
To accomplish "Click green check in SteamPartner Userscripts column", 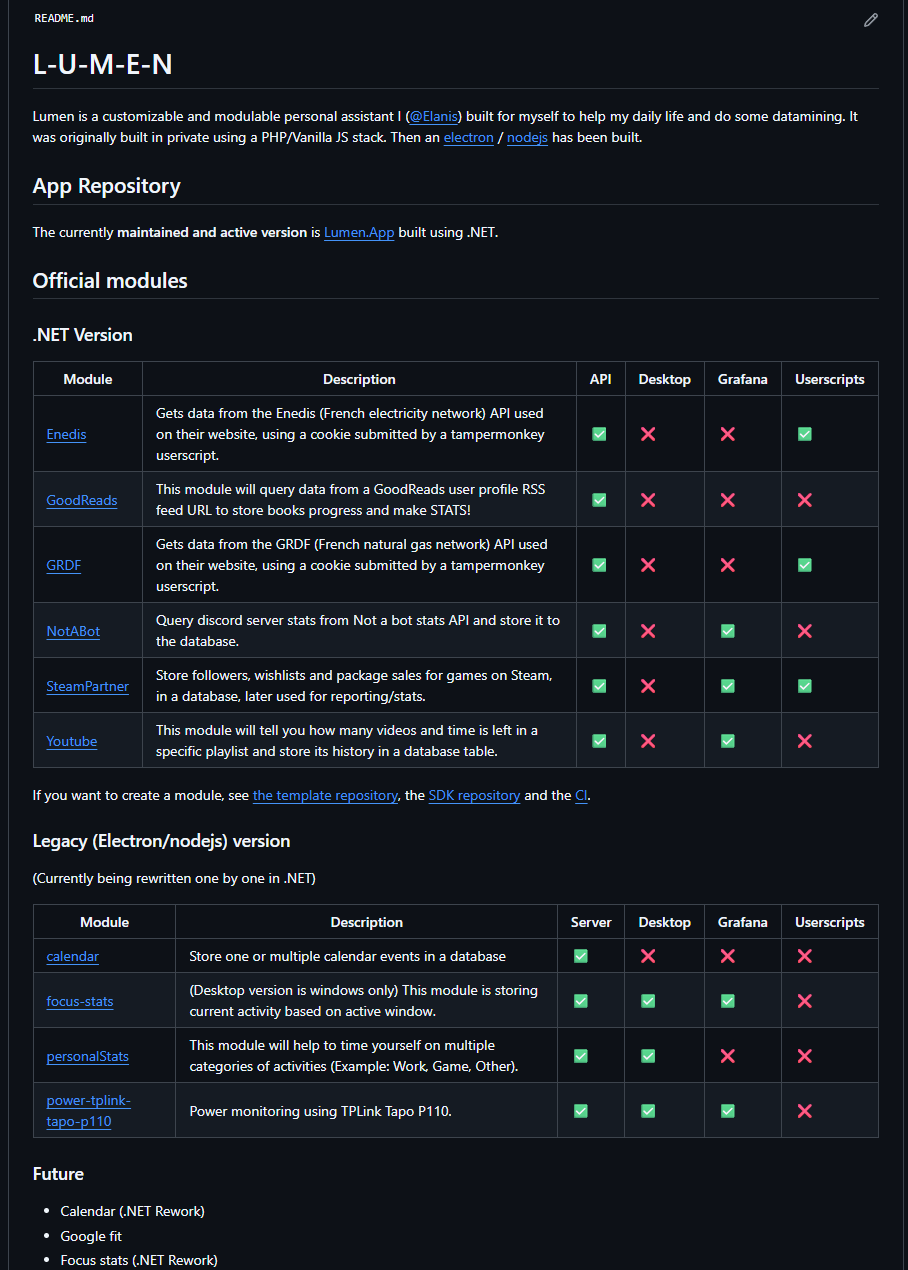I will pos(804,686).
